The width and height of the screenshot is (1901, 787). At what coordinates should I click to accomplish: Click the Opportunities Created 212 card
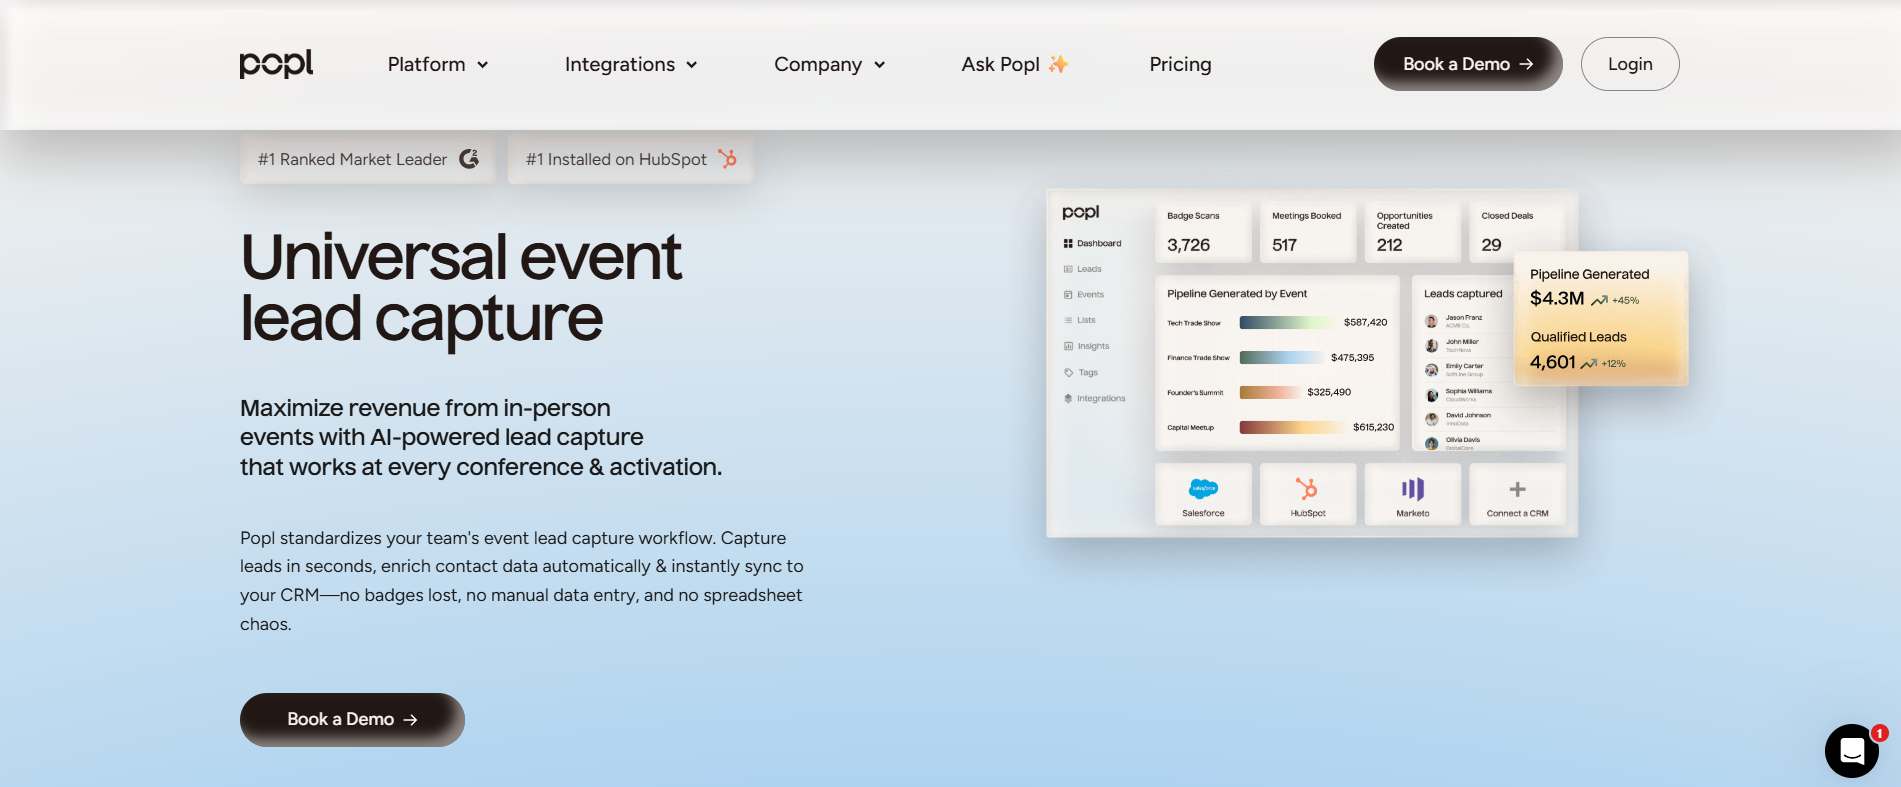[x=1413, y=233]
